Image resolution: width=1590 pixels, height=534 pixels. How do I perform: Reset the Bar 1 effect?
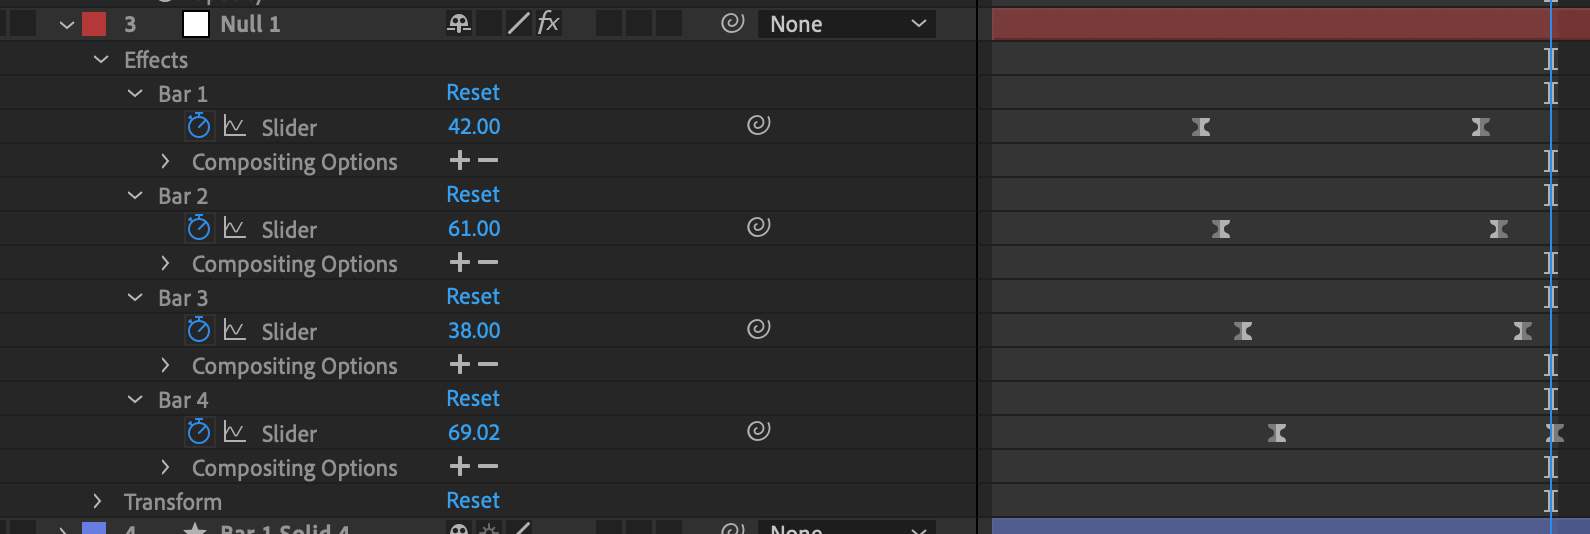tap(473, 92)
